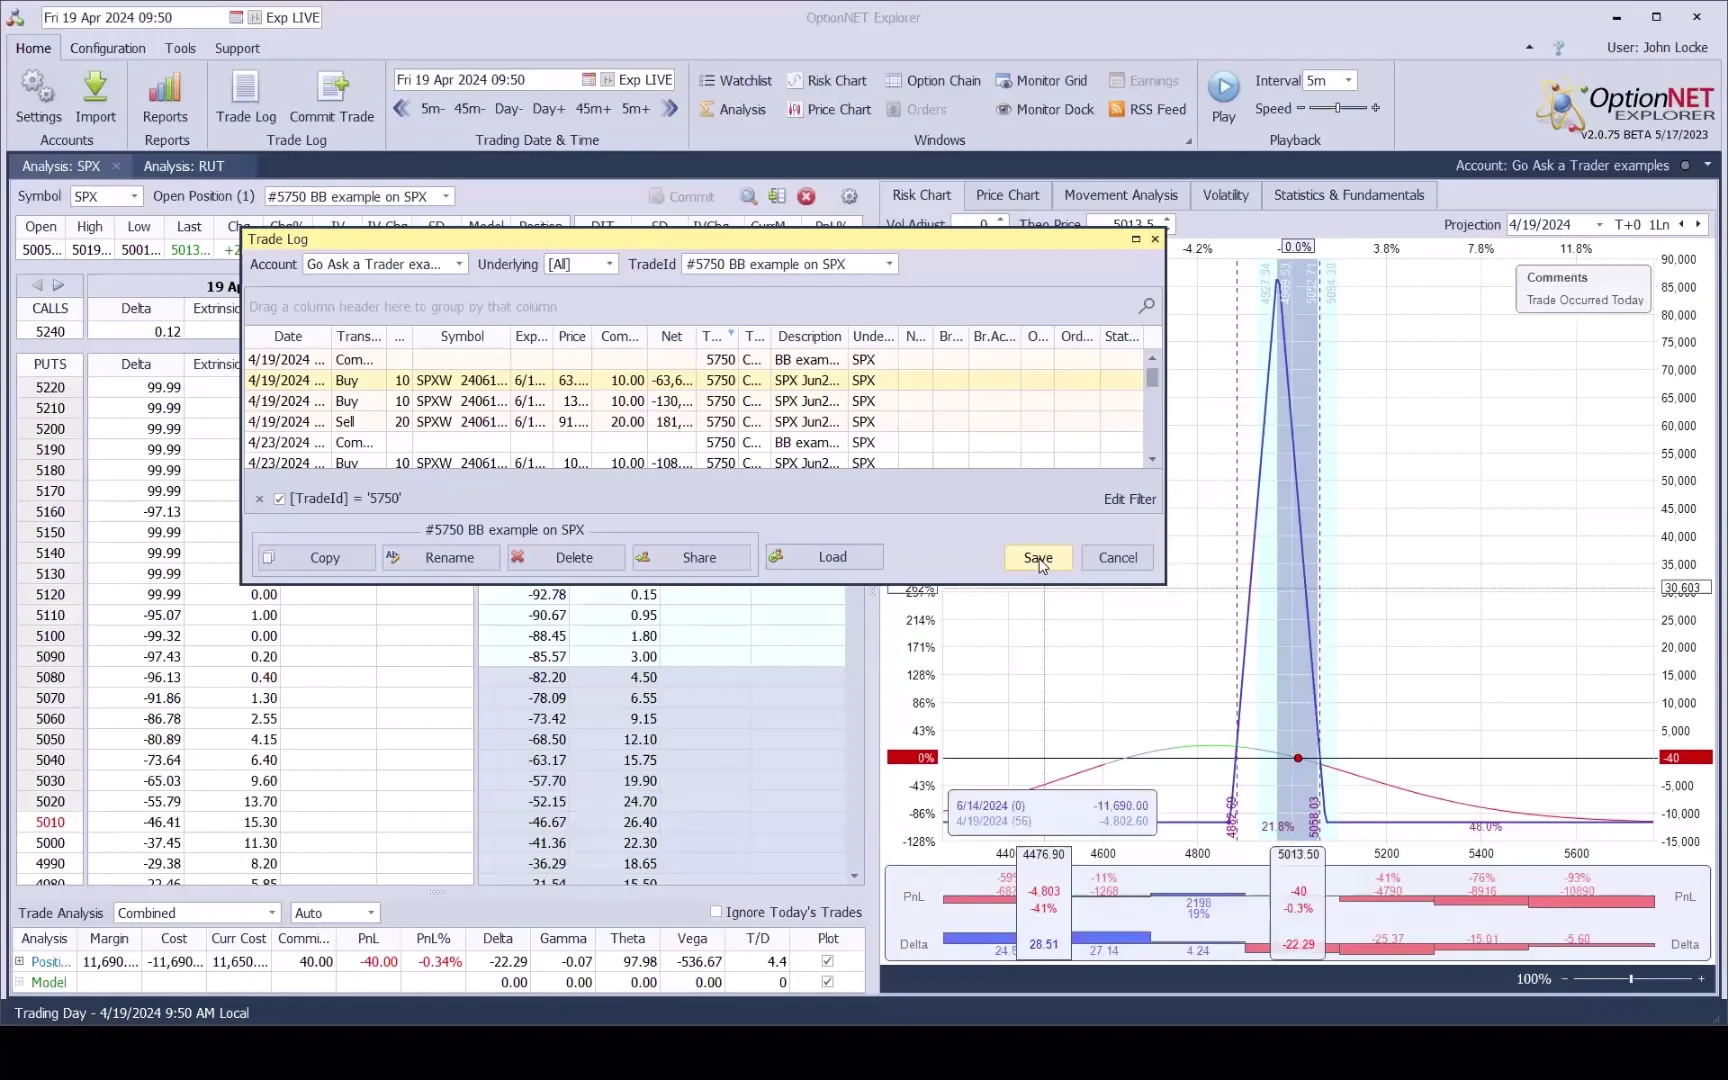Viewport: 1728px width, 1080px height.
Task: Click the search icon in Trade Log
Action: (x=1146, y=306)
